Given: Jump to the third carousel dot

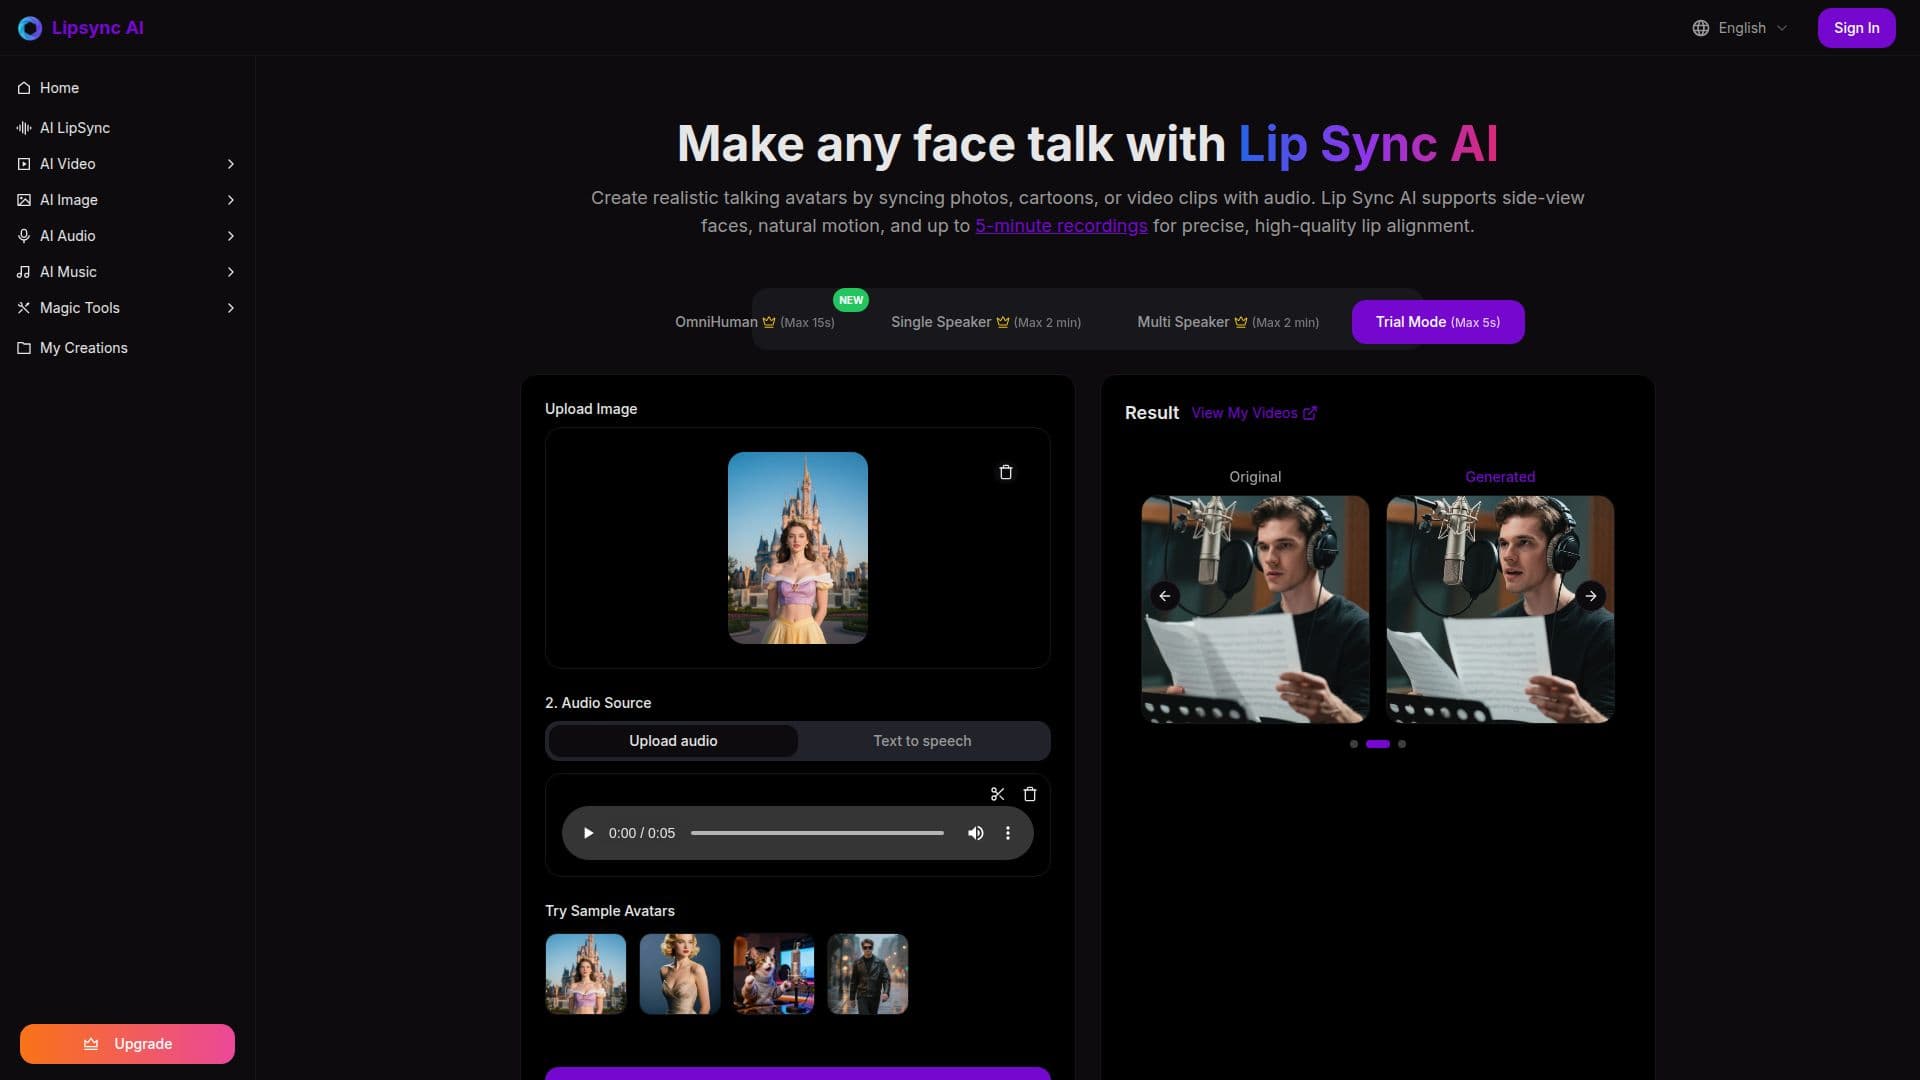Looking at the screenshot, I should point(1402,744).
